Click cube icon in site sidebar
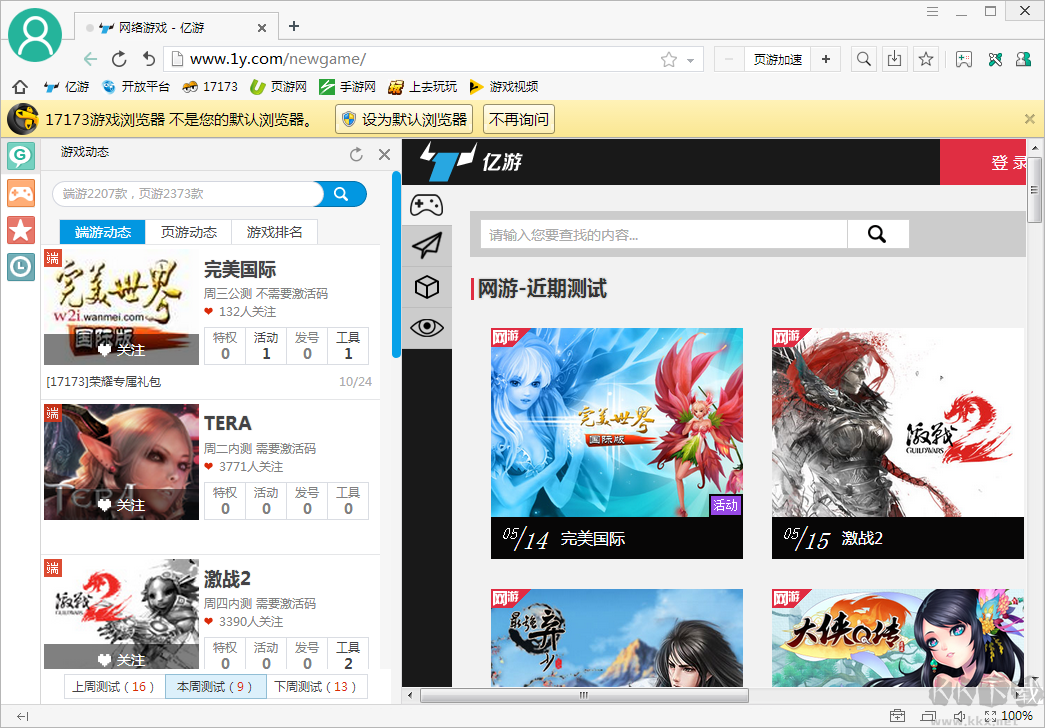Screen dimensions: 1045x728 (427, 287)
